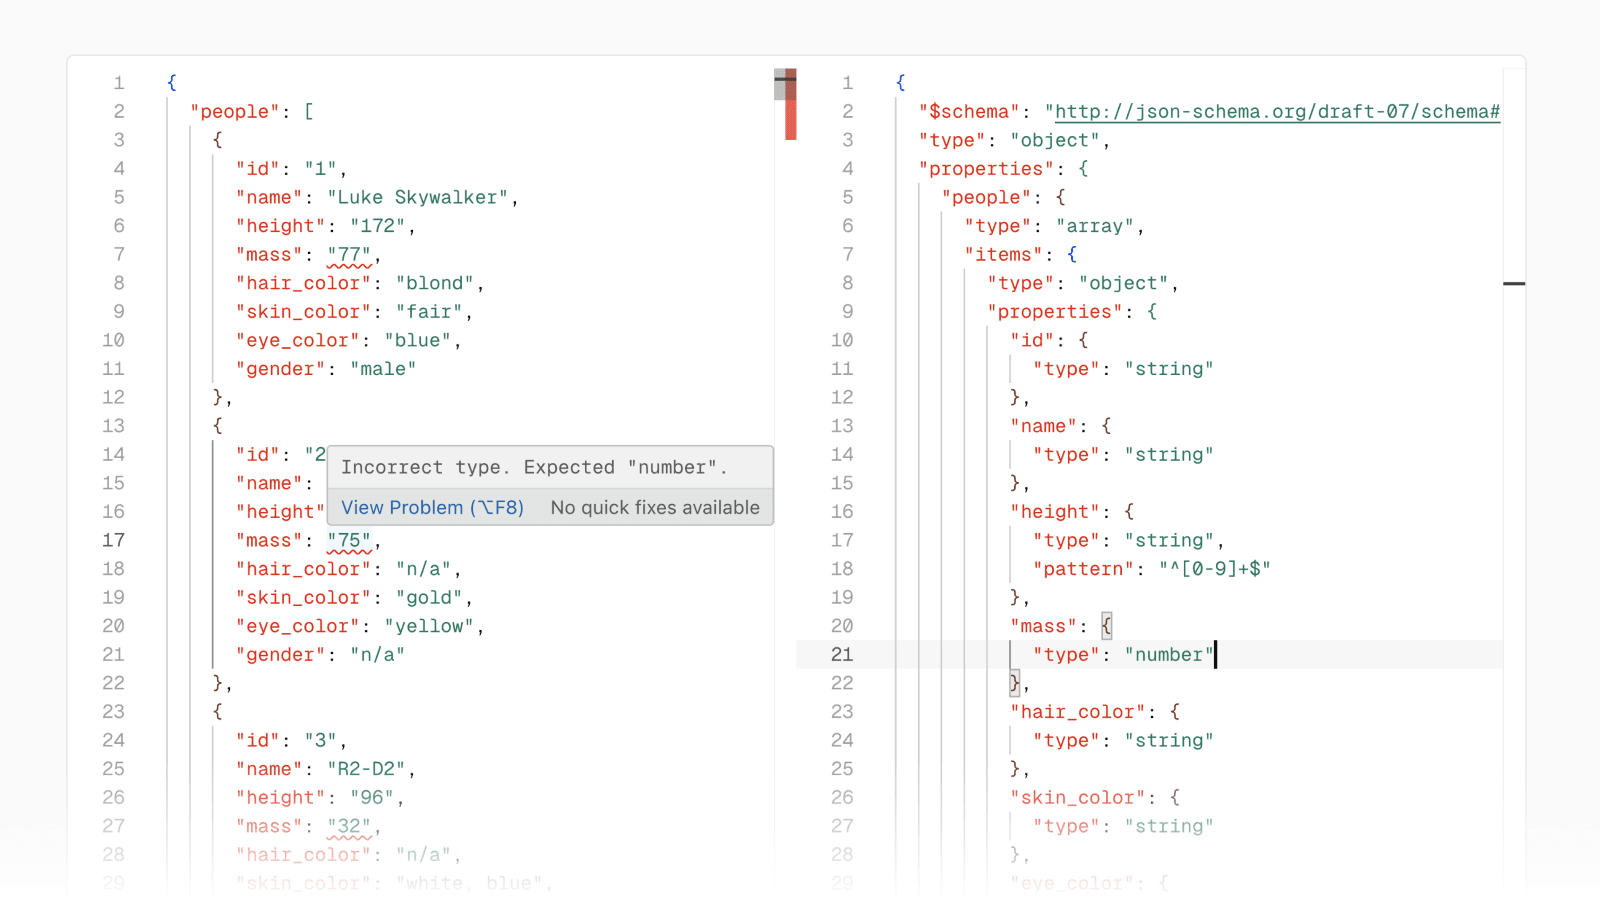Click the "number" type value in schema
The height and width of the screenshot is (900, 1600).
[1168, 655]
